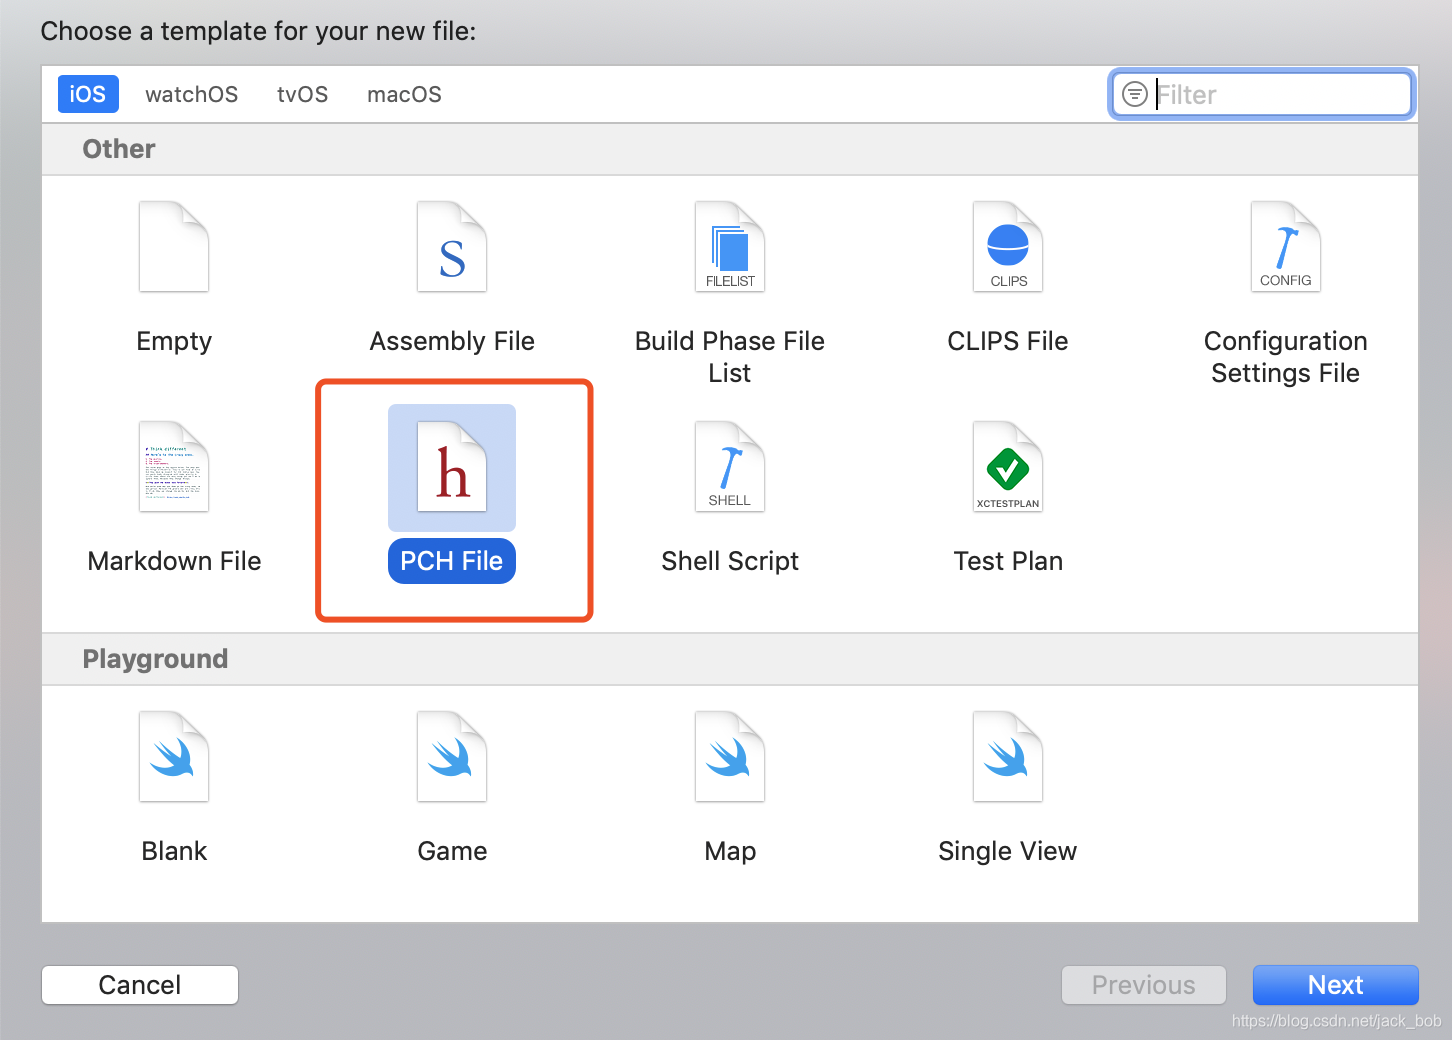Image resolution: width=1452 pixels, height=1040 pixels.
Task: Click the "Single View" playground label
Action: click(x=1008, y=851)
